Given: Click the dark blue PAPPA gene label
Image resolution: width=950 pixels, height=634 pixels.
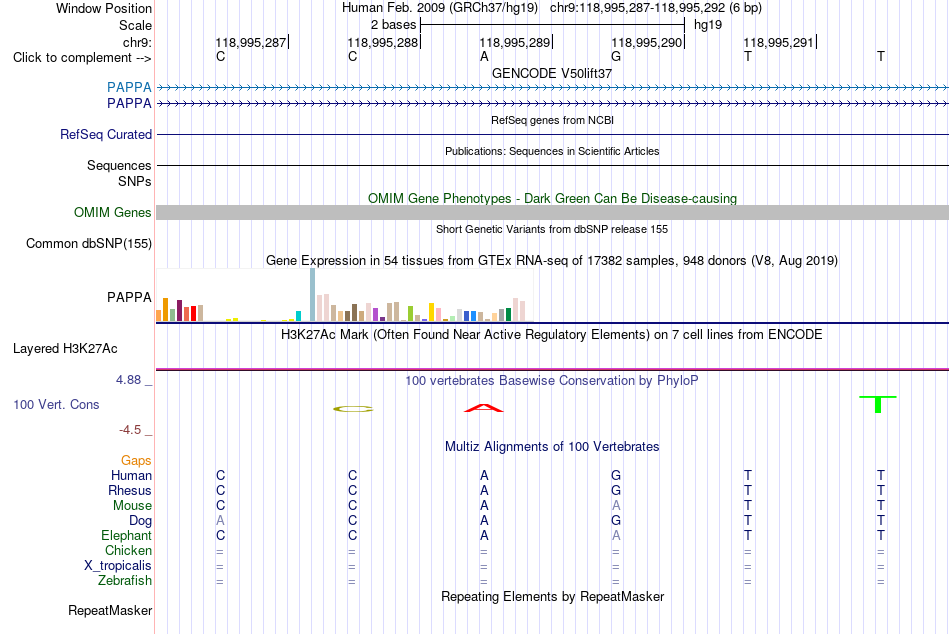Looking at the screenshot, I should pyautogui.click(x=129, y=104).
